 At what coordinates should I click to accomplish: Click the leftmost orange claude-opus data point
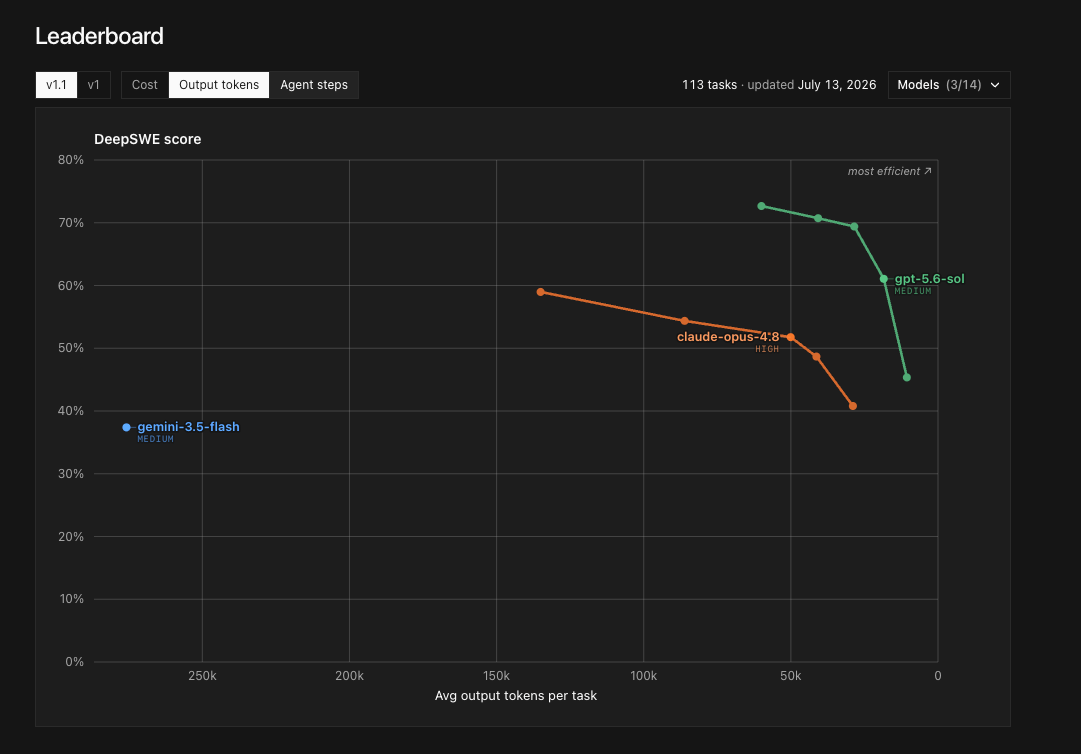pyautogui.click(x=540, y=292)
